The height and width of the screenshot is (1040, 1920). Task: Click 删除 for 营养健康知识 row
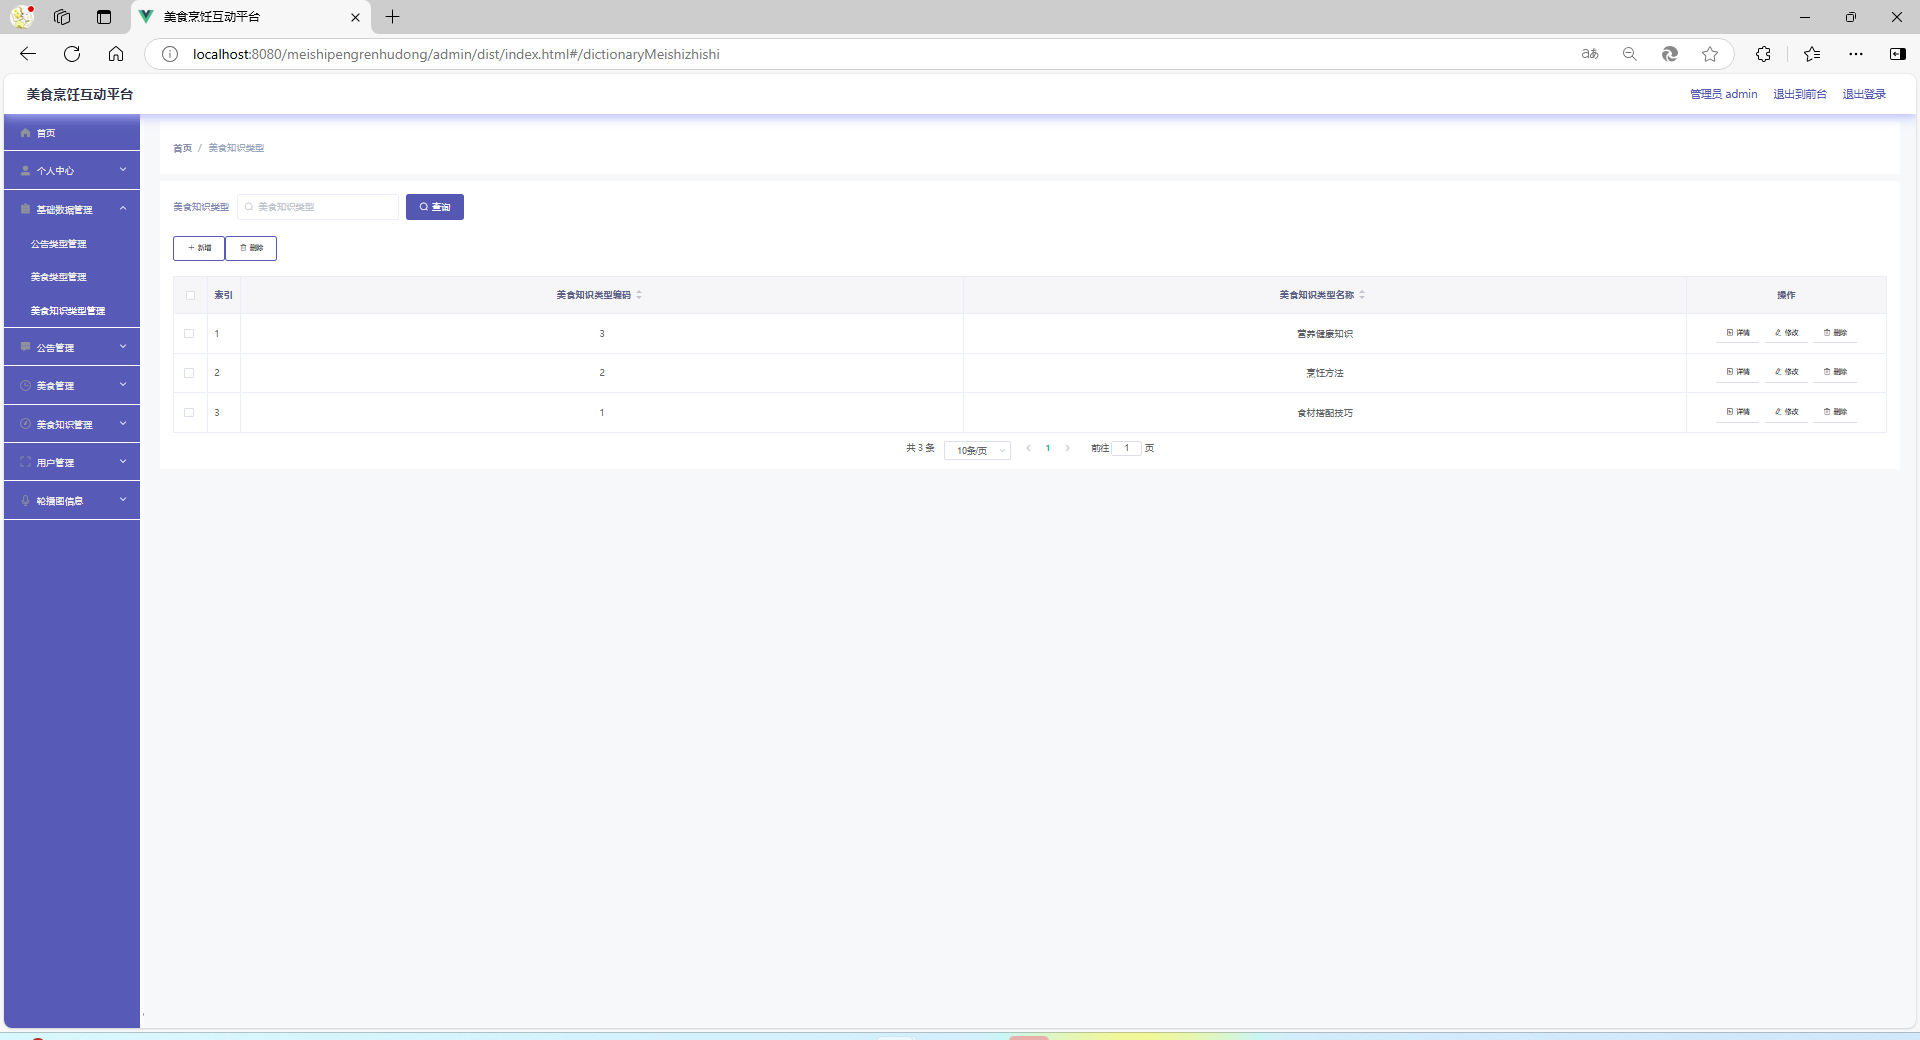tap(1835, 333)
